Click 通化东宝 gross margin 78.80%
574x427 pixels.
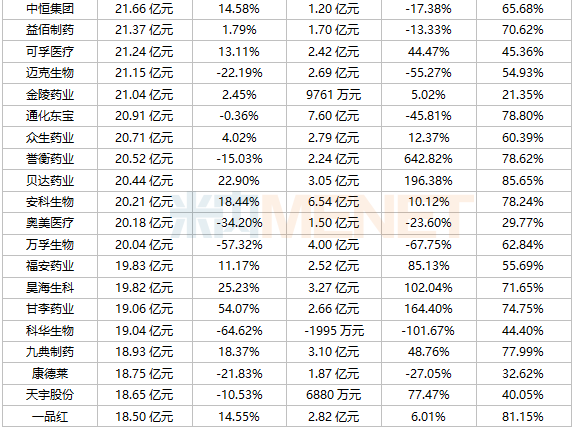[523, 116]
